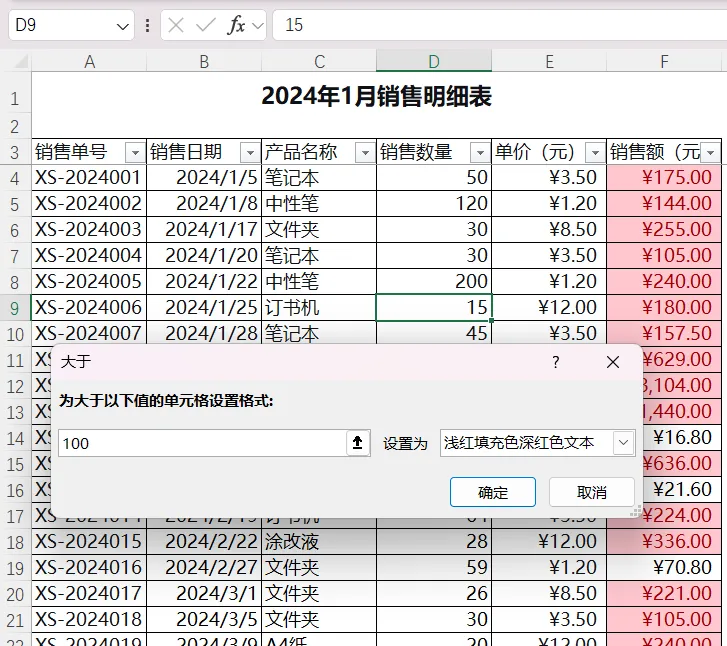Select column E header
Screen dimensions: 727x646
(x=549, y=62)
